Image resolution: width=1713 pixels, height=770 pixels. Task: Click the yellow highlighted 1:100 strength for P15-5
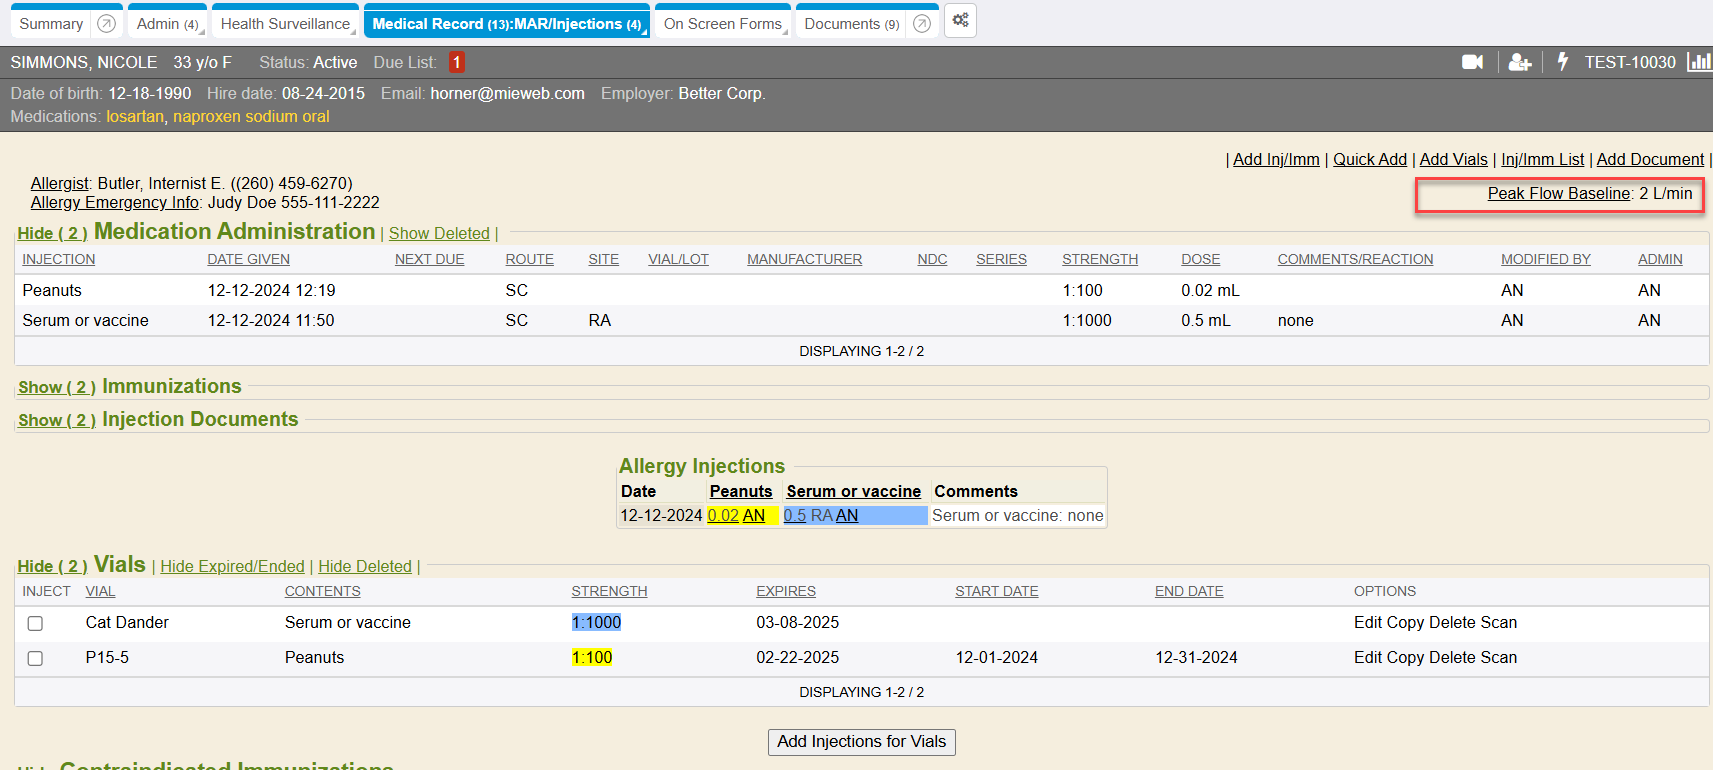point(592,657)
